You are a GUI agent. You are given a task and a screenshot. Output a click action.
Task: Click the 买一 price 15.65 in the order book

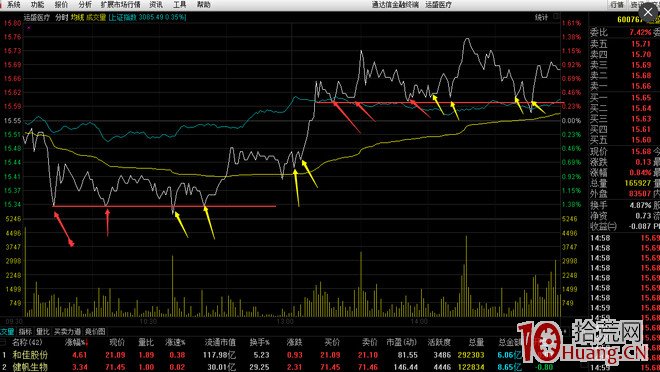[x=641, y=98]
